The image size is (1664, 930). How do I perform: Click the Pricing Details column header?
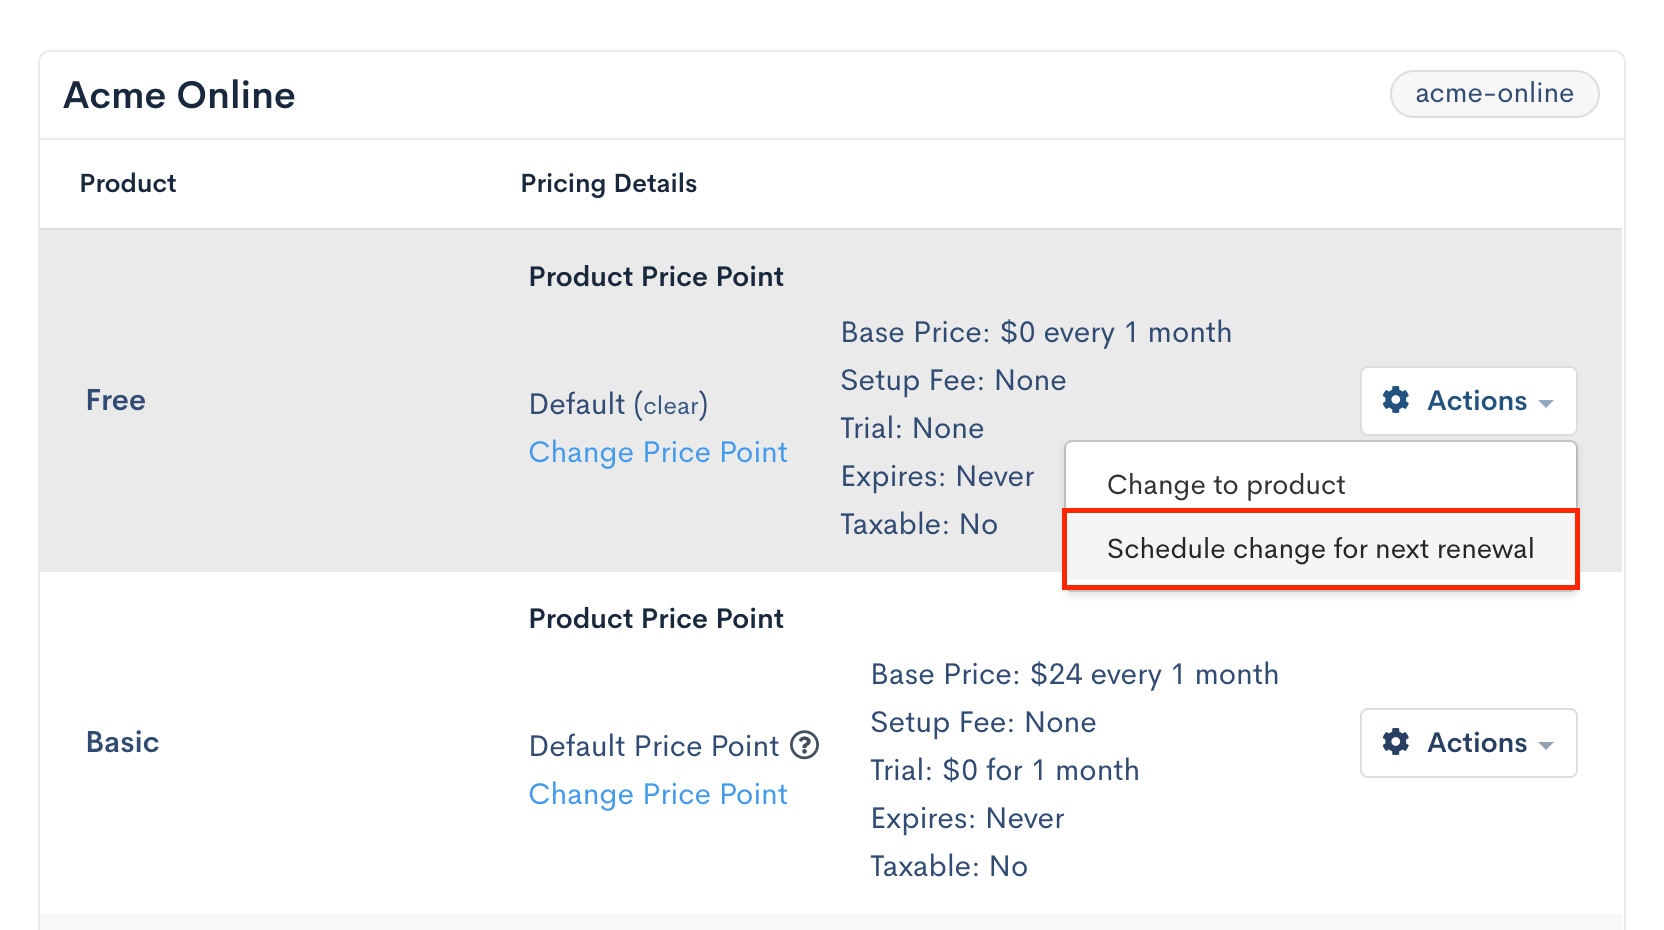608,183
